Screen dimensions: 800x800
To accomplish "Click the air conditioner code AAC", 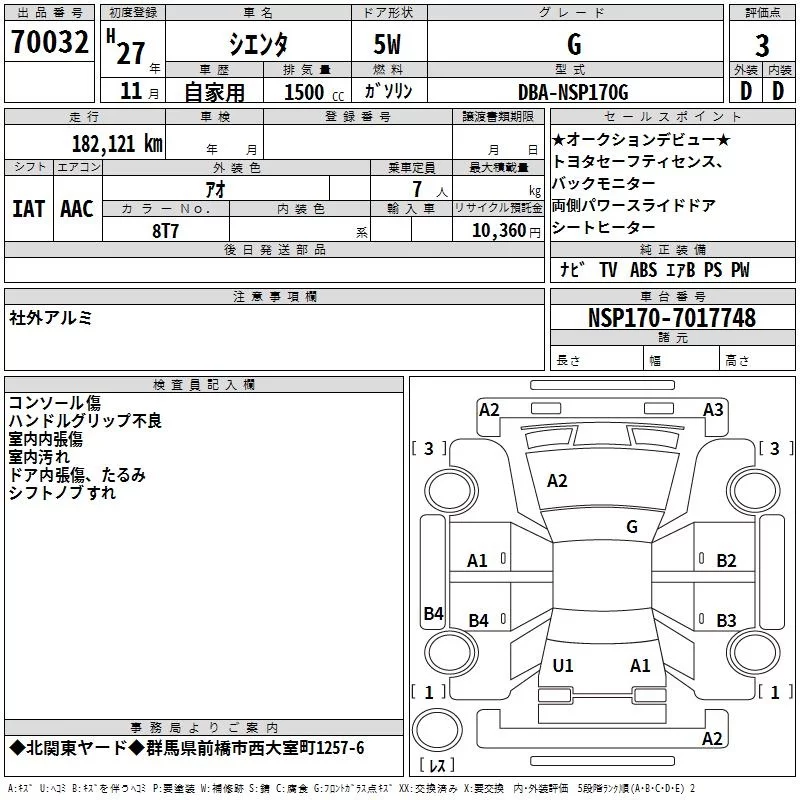I will pyautogui.click(x=77, y=209).
